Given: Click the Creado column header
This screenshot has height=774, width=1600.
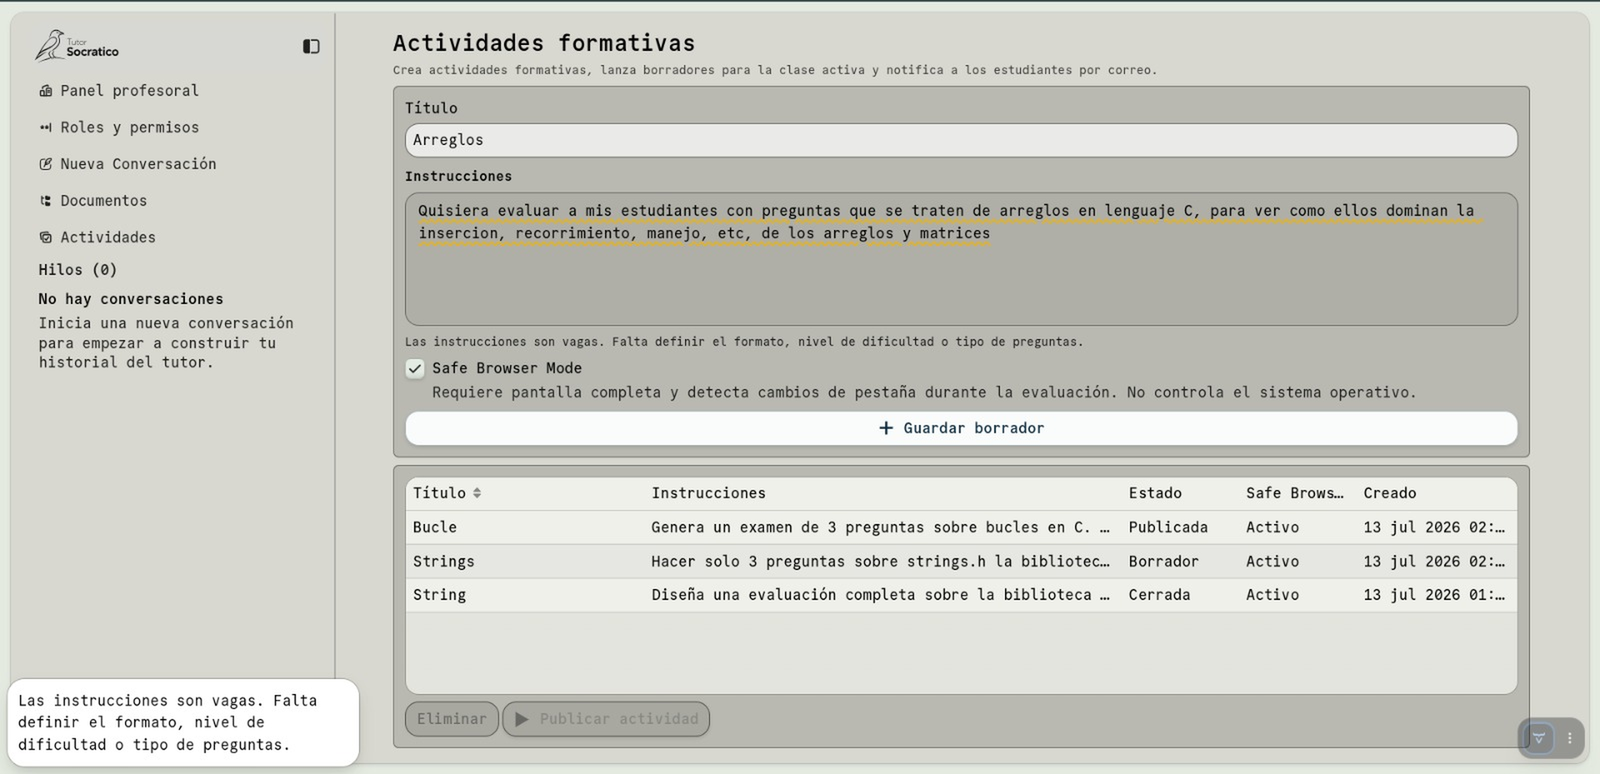Looking at the screenshot, I should [x=1390, y=493].
